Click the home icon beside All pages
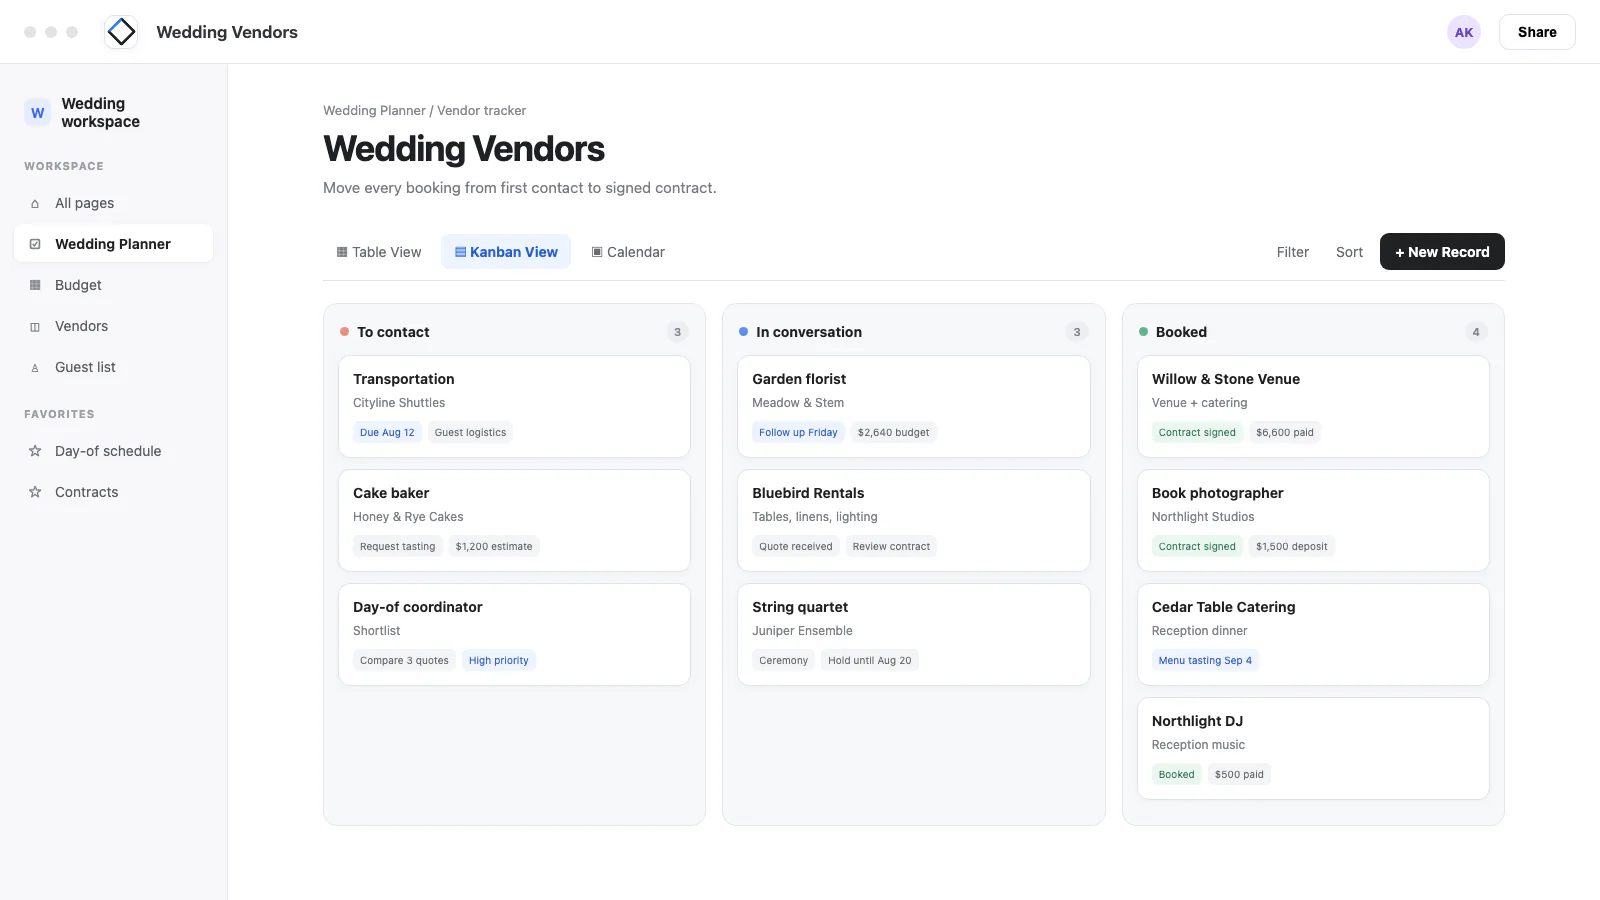Viewport: 1600px width, 900px height. click(35, 203)
